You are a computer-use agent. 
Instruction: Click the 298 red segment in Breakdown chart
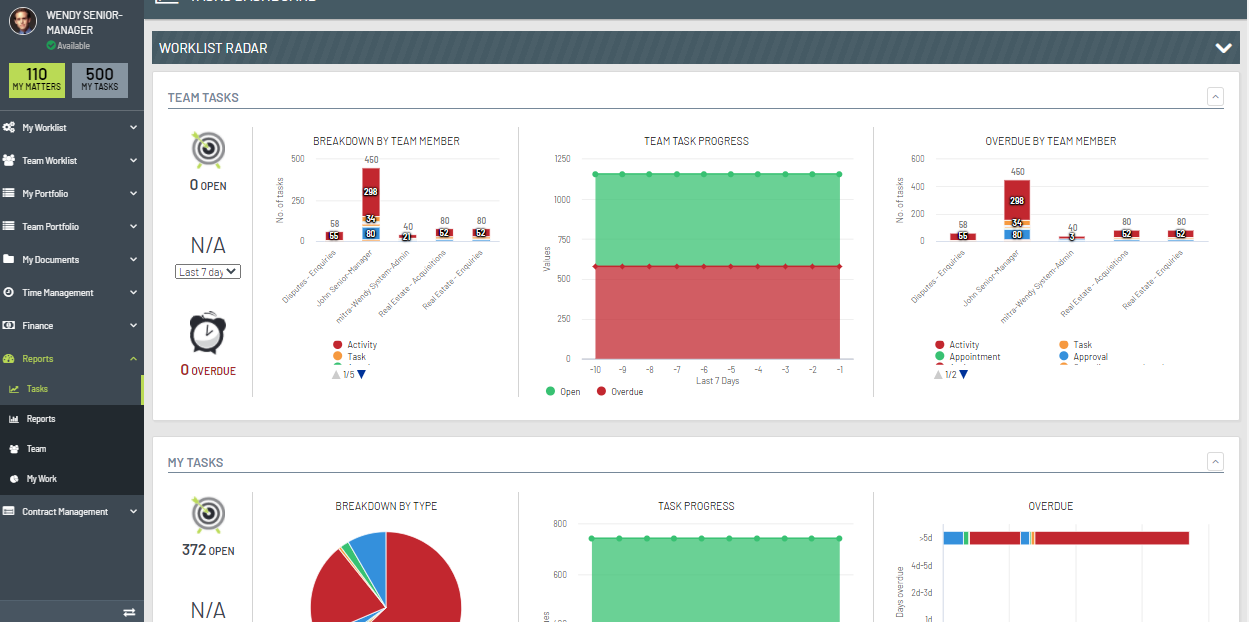[371, 192]
